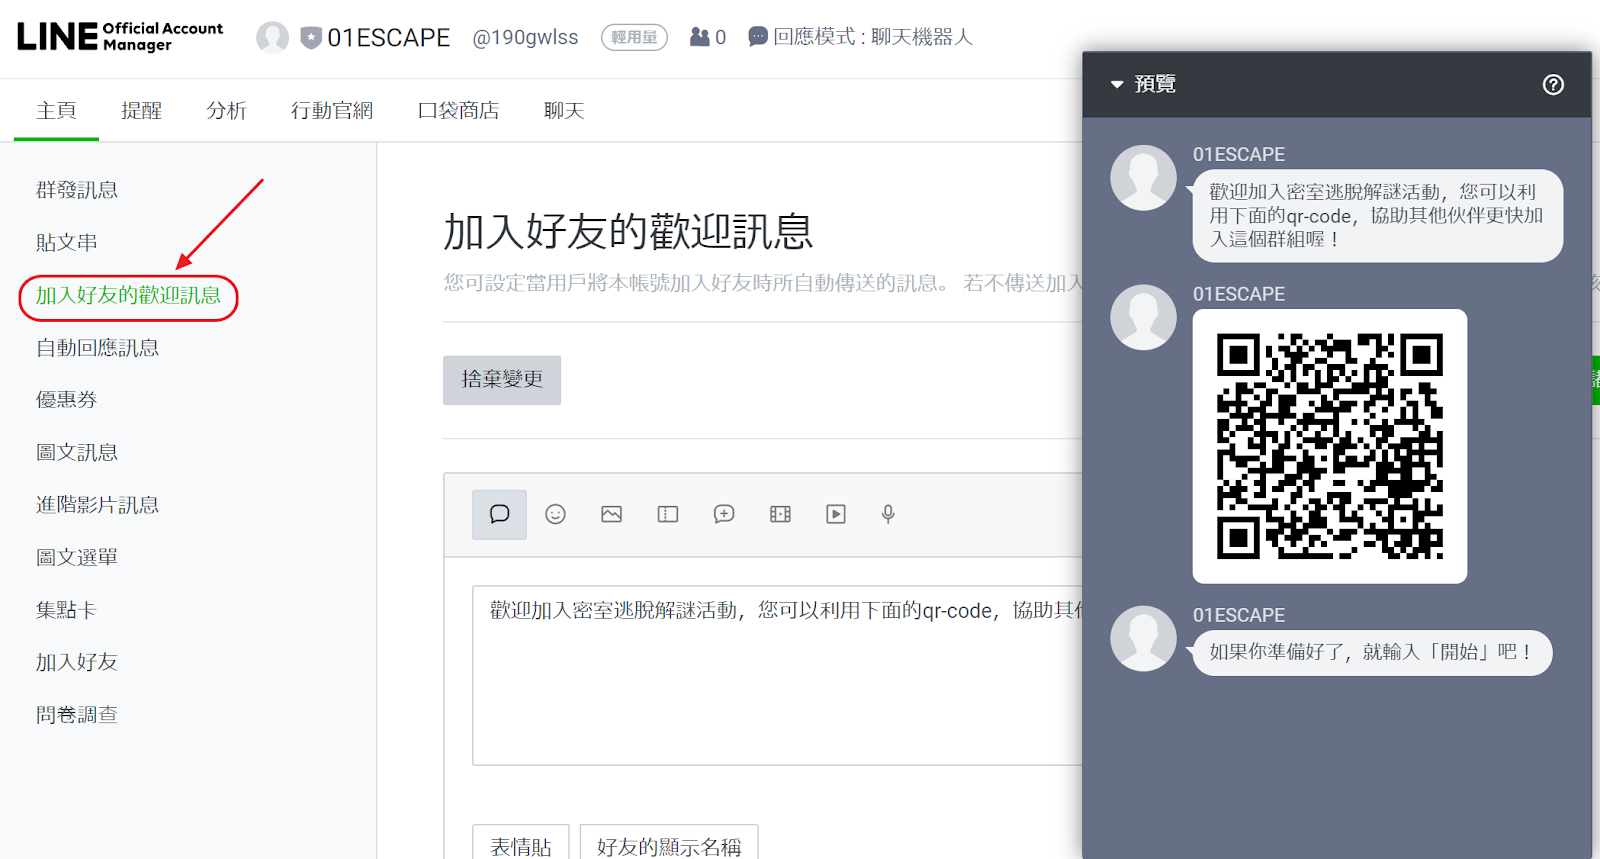Open 優惠券 in the sidebar
Screen dimensions: 1600x859
click(67, 399)
